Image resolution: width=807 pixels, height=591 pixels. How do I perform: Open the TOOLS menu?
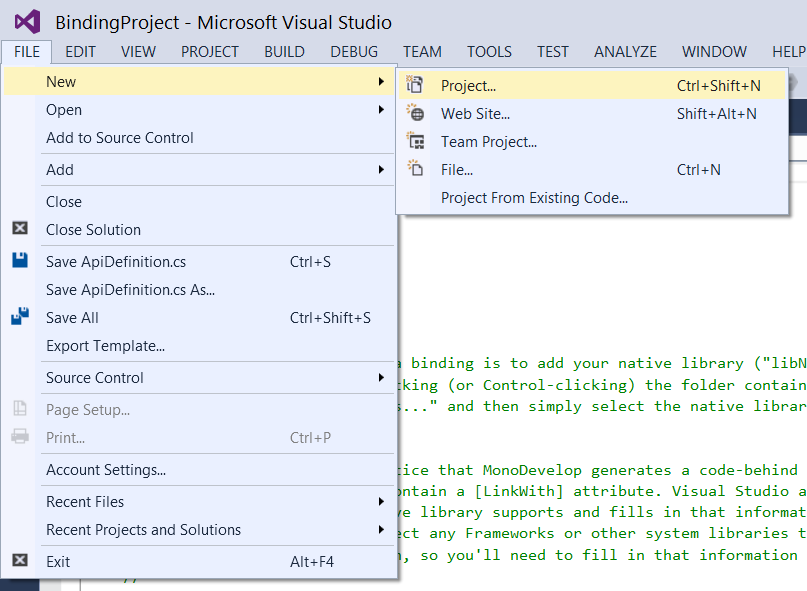click(489, 51)
